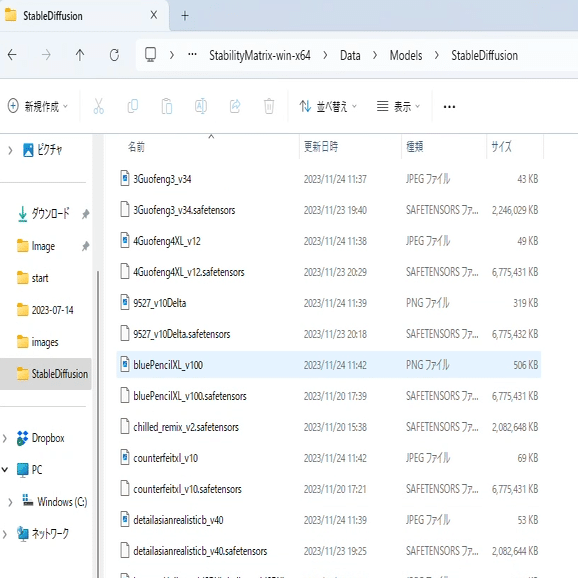Click Models in the breadcrumb path
Viewport: 578px width, 578px height.
click(x=406, y=55)
